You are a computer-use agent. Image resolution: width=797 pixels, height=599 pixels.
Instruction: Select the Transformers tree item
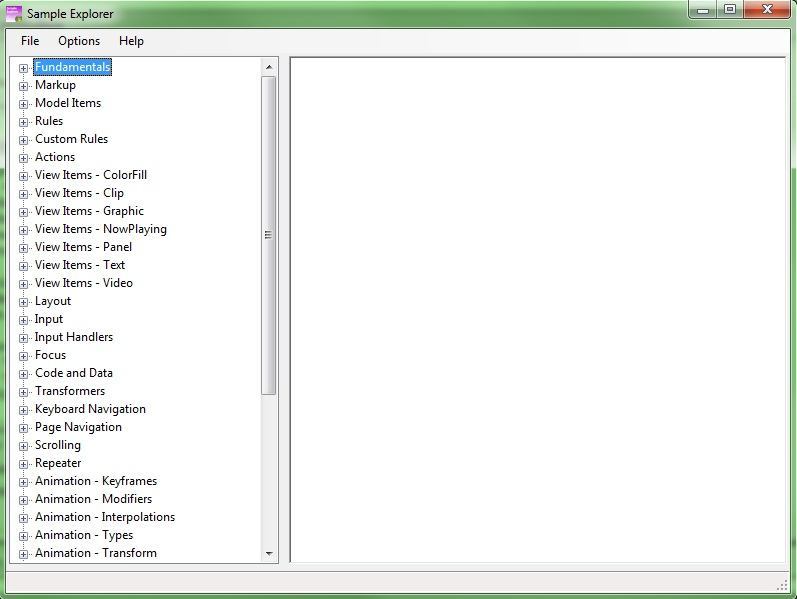pyautogui.click(x=70, y=391)
